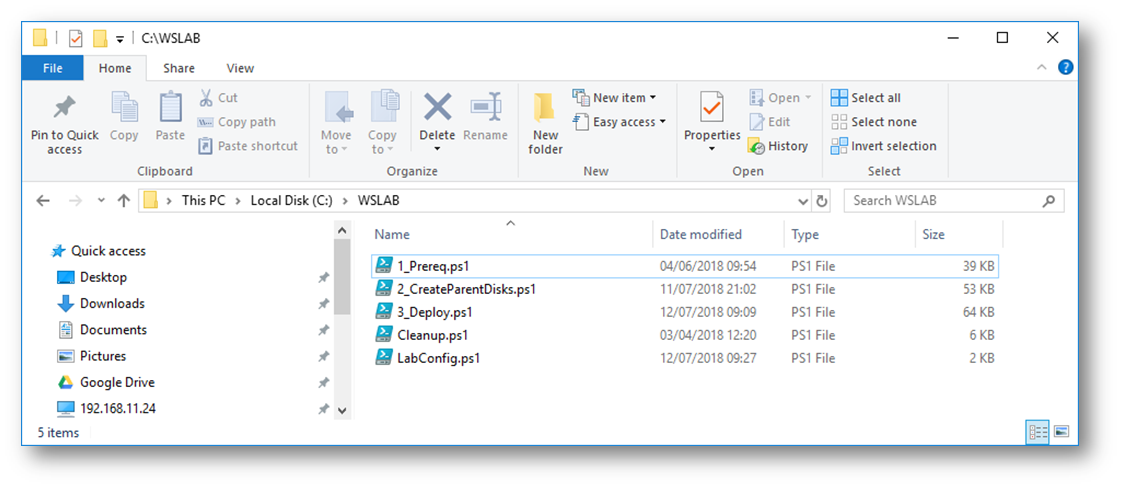
Task: Open file History
Action: pos(778,146)
